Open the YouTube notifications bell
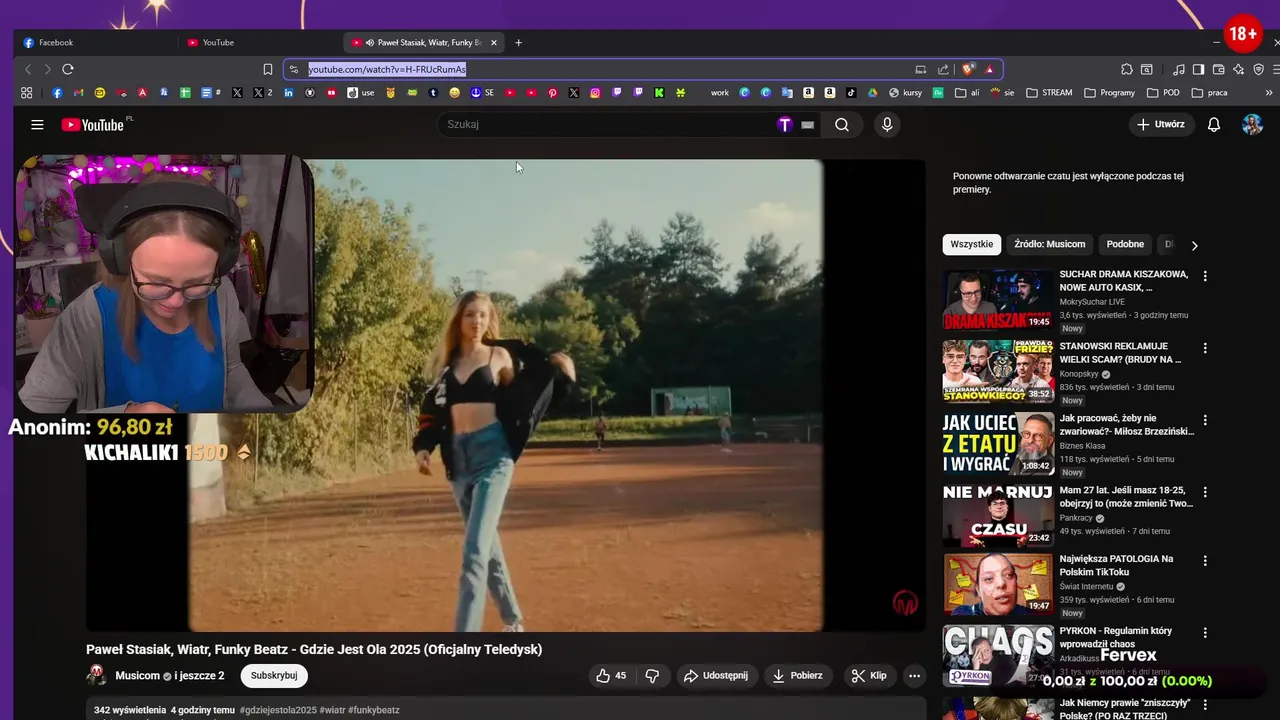1280x720 pixels. point(1214,125)
